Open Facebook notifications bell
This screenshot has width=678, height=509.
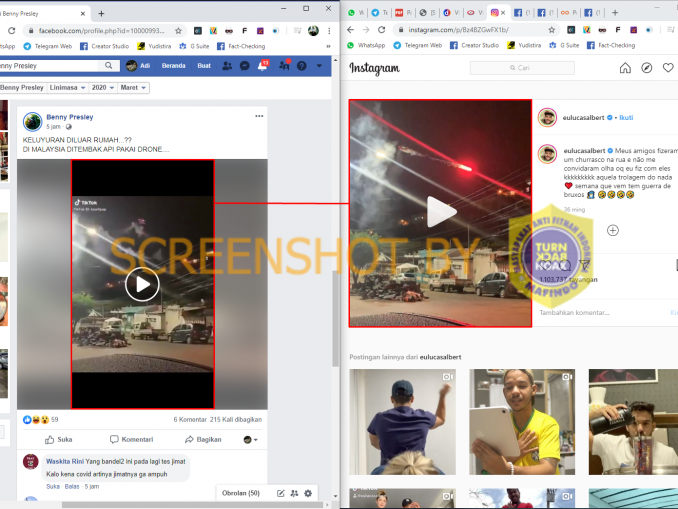click(262, 66)
